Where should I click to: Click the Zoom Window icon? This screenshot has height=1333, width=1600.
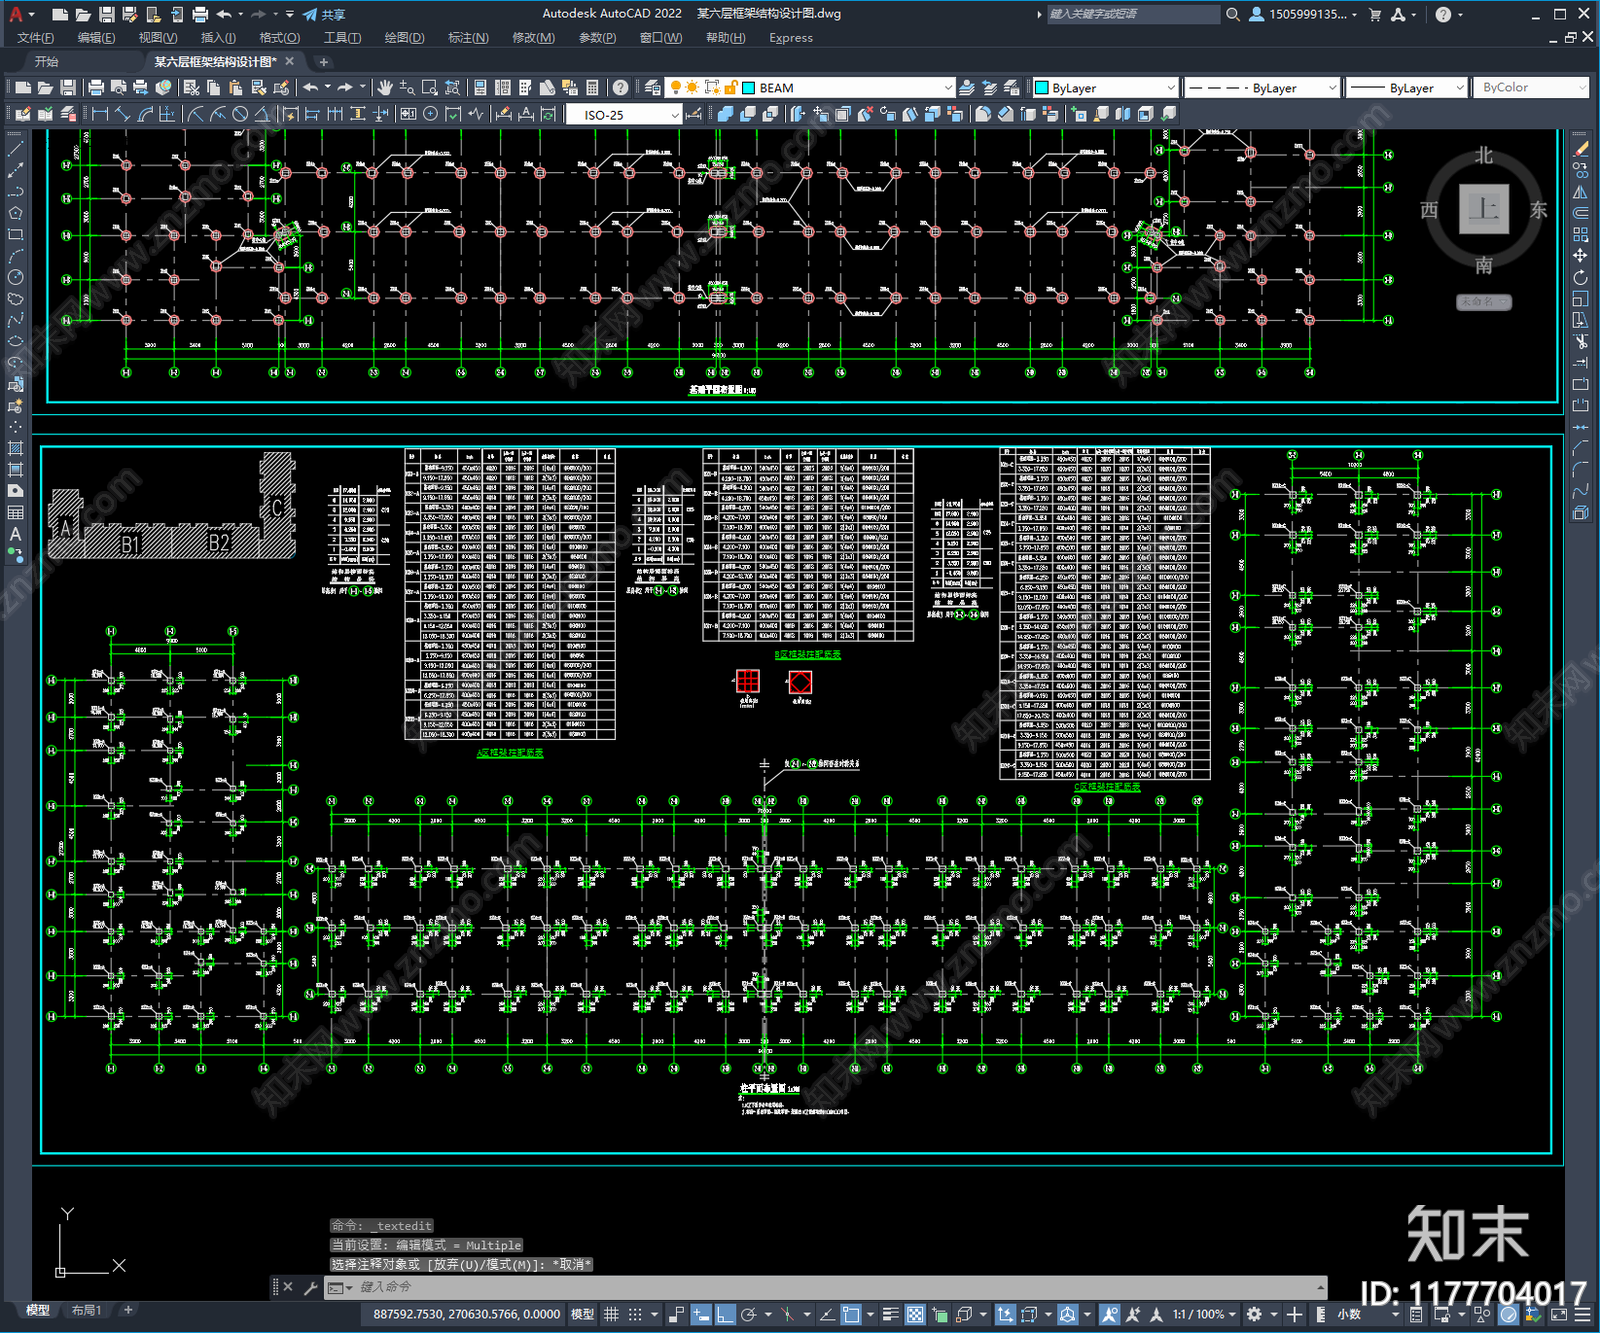(430, 88)
